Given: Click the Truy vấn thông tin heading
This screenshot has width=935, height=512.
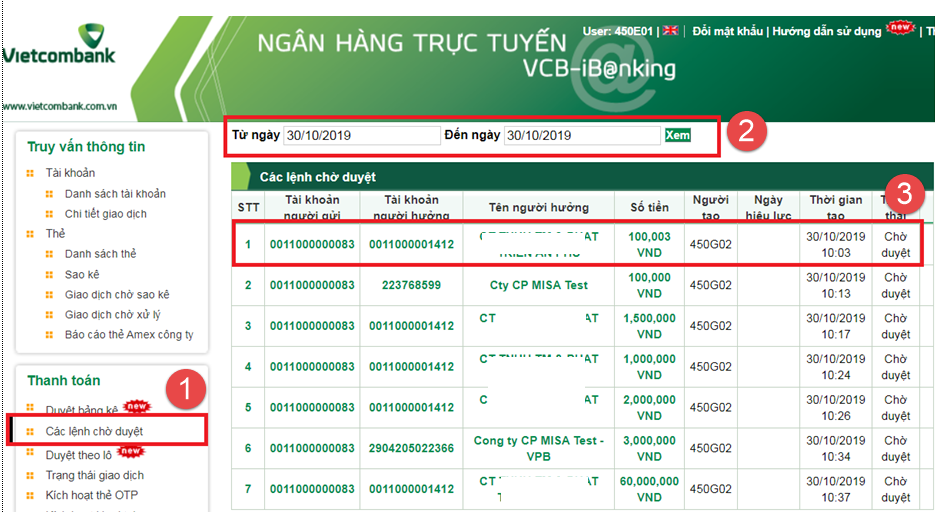Looking at the screenshot, I should coord(86,147).
